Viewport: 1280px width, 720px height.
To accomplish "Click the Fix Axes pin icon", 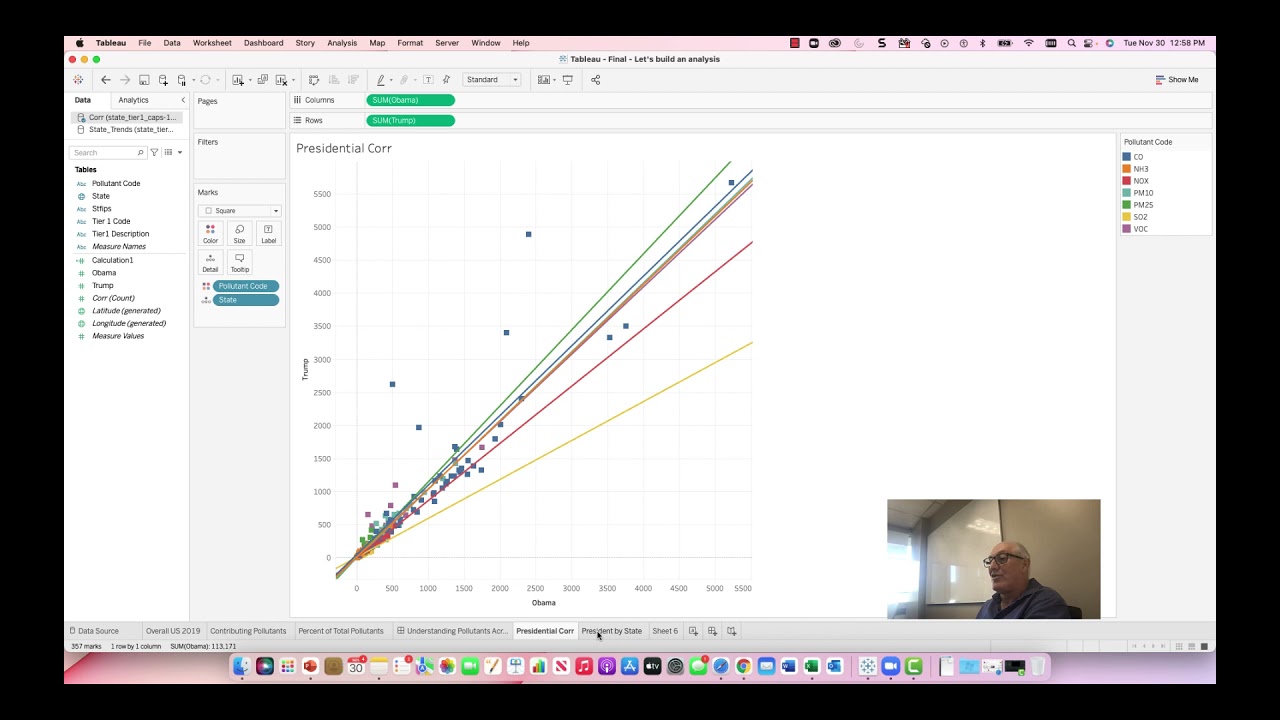I will [446, 80].
